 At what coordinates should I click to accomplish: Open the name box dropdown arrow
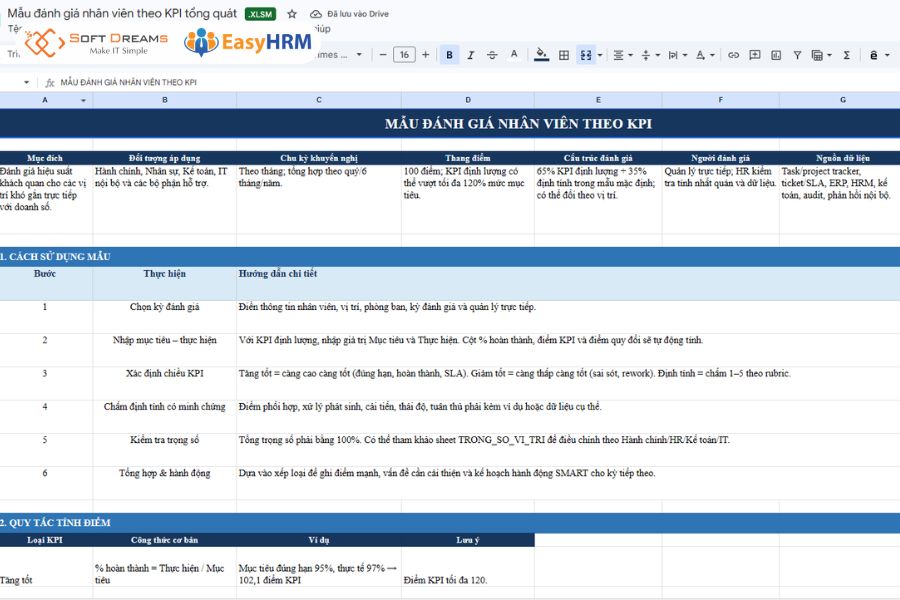click(26, 82)
